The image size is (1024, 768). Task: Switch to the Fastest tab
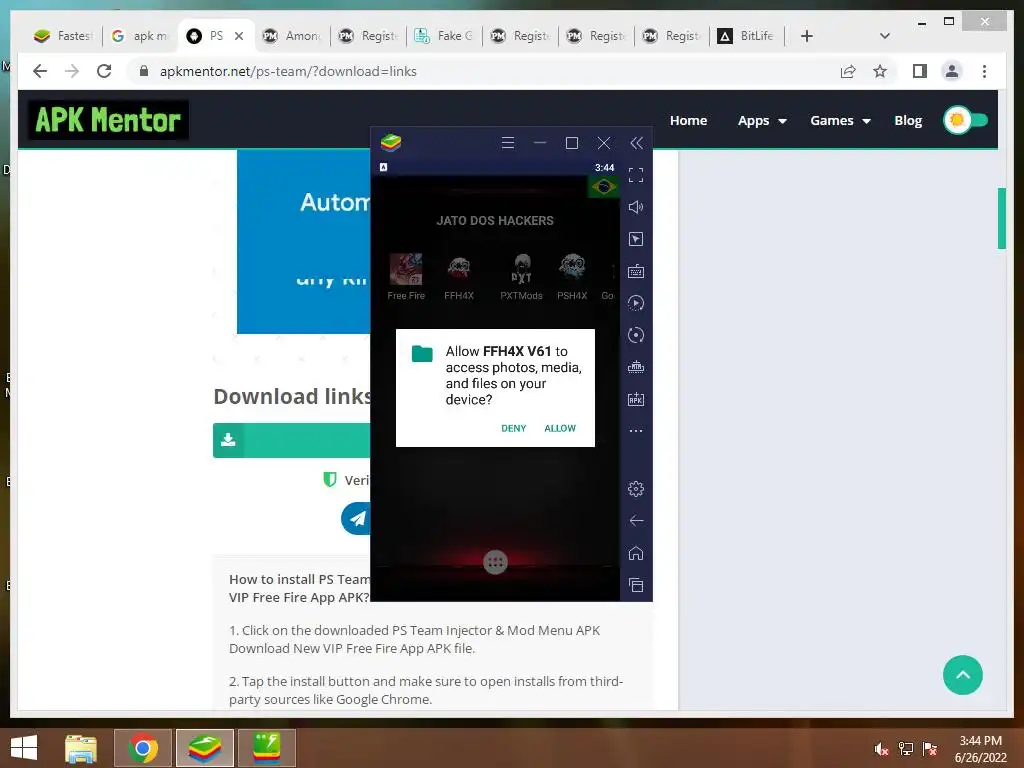tap(64, 36)
